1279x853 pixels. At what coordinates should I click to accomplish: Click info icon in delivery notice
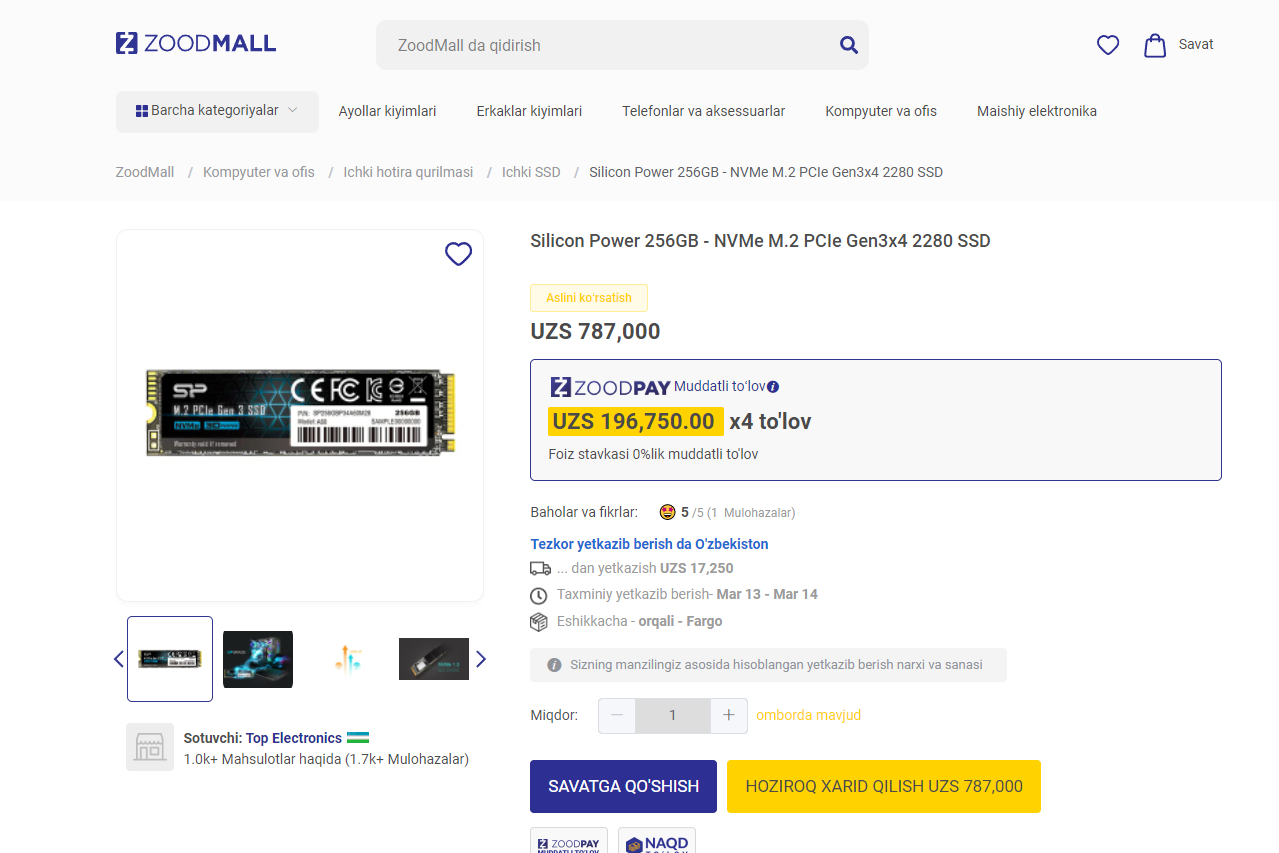[554, 665]
